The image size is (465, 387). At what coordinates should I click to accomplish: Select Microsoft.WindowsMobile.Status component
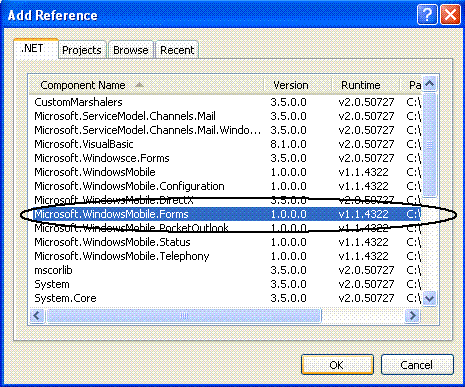click(225, 242)
